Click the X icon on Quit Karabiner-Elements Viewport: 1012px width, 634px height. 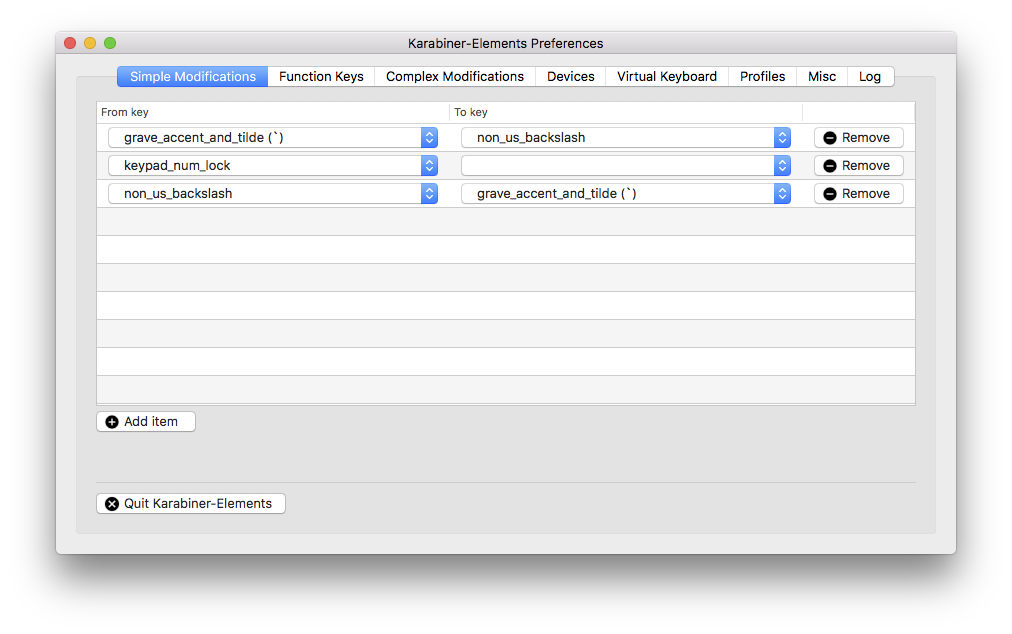[112, 503]
